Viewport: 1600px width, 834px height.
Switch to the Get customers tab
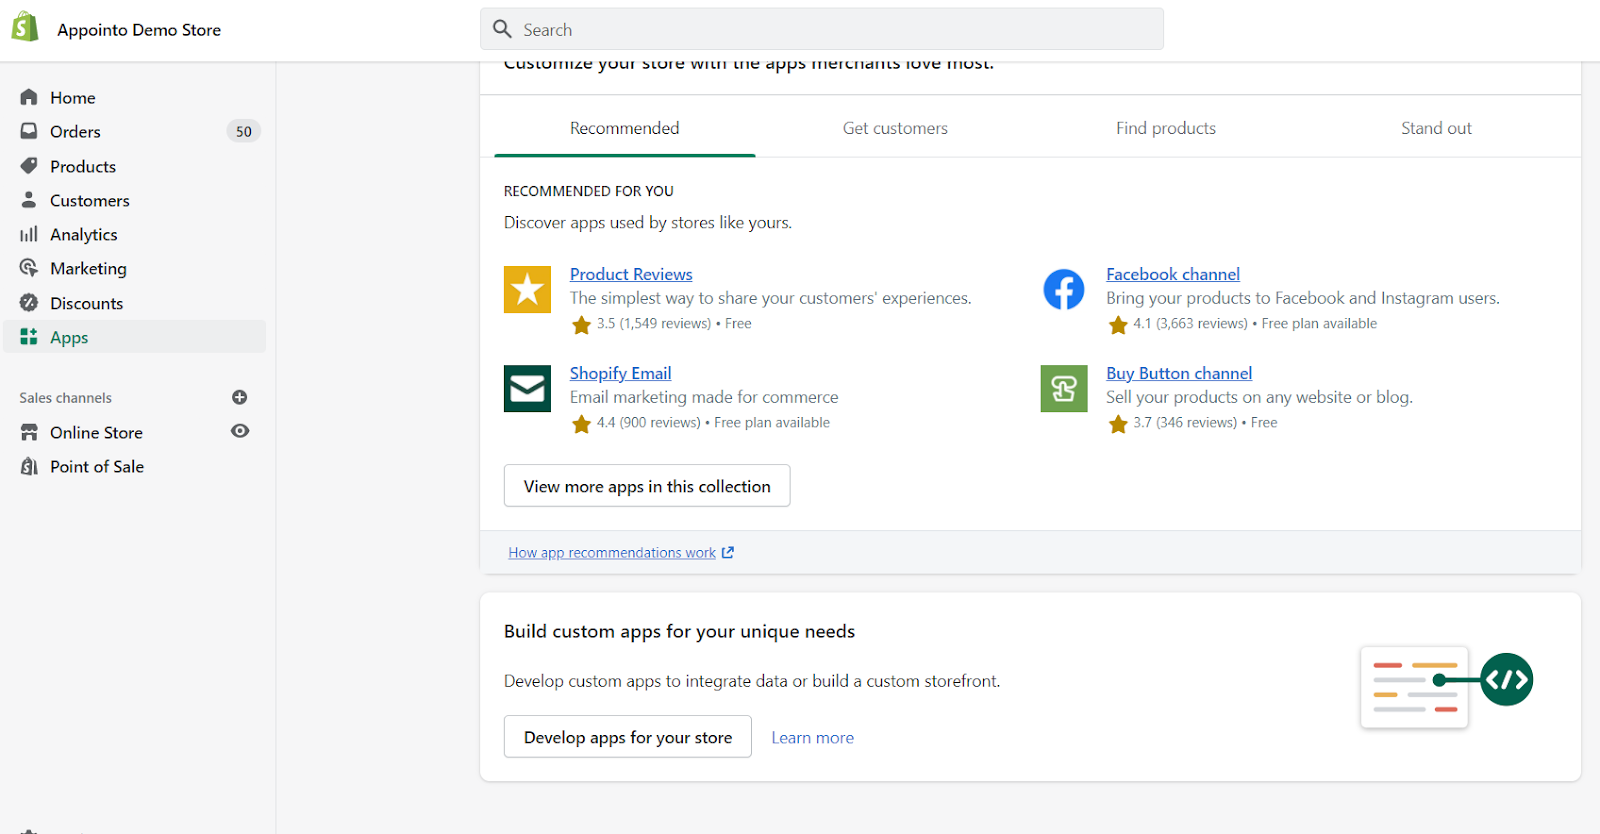(x=895, y=128)
